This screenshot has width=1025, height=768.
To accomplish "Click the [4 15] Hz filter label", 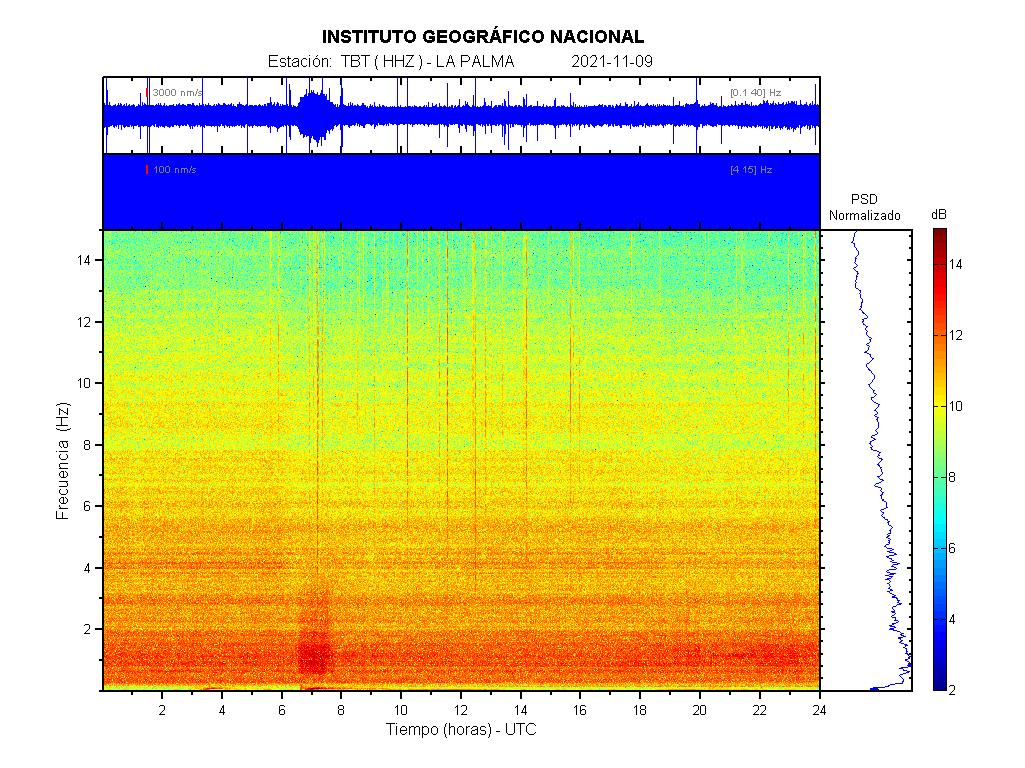I will pyautogui.click(x=751, y=170).
